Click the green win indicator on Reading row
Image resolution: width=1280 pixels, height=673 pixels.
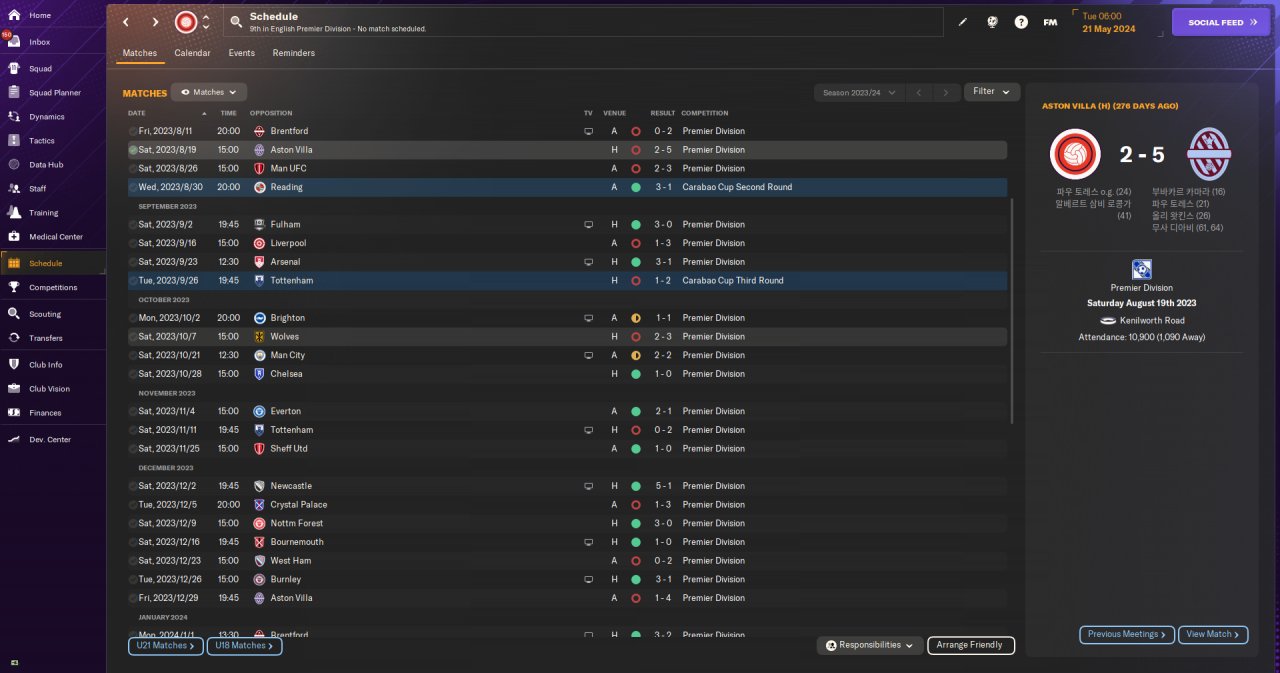[x=636, y=187]
